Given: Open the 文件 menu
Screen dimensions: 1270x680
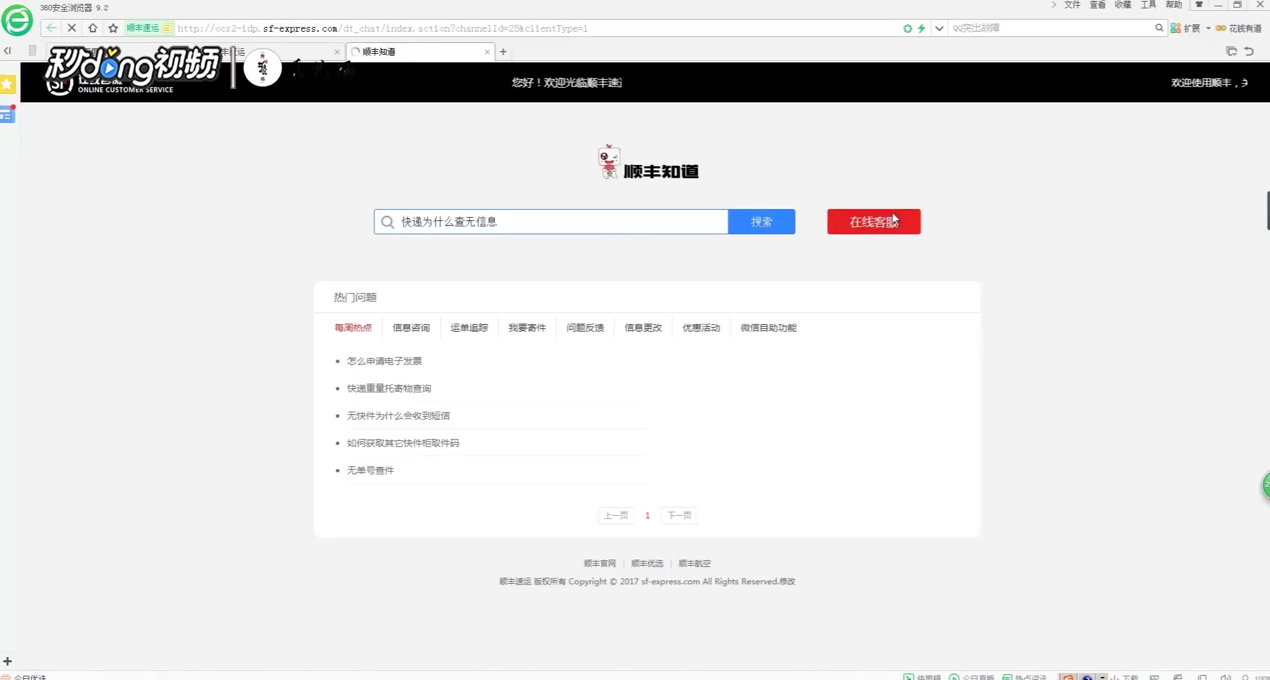Looking at the screenshot, I should click(1072, 5).
